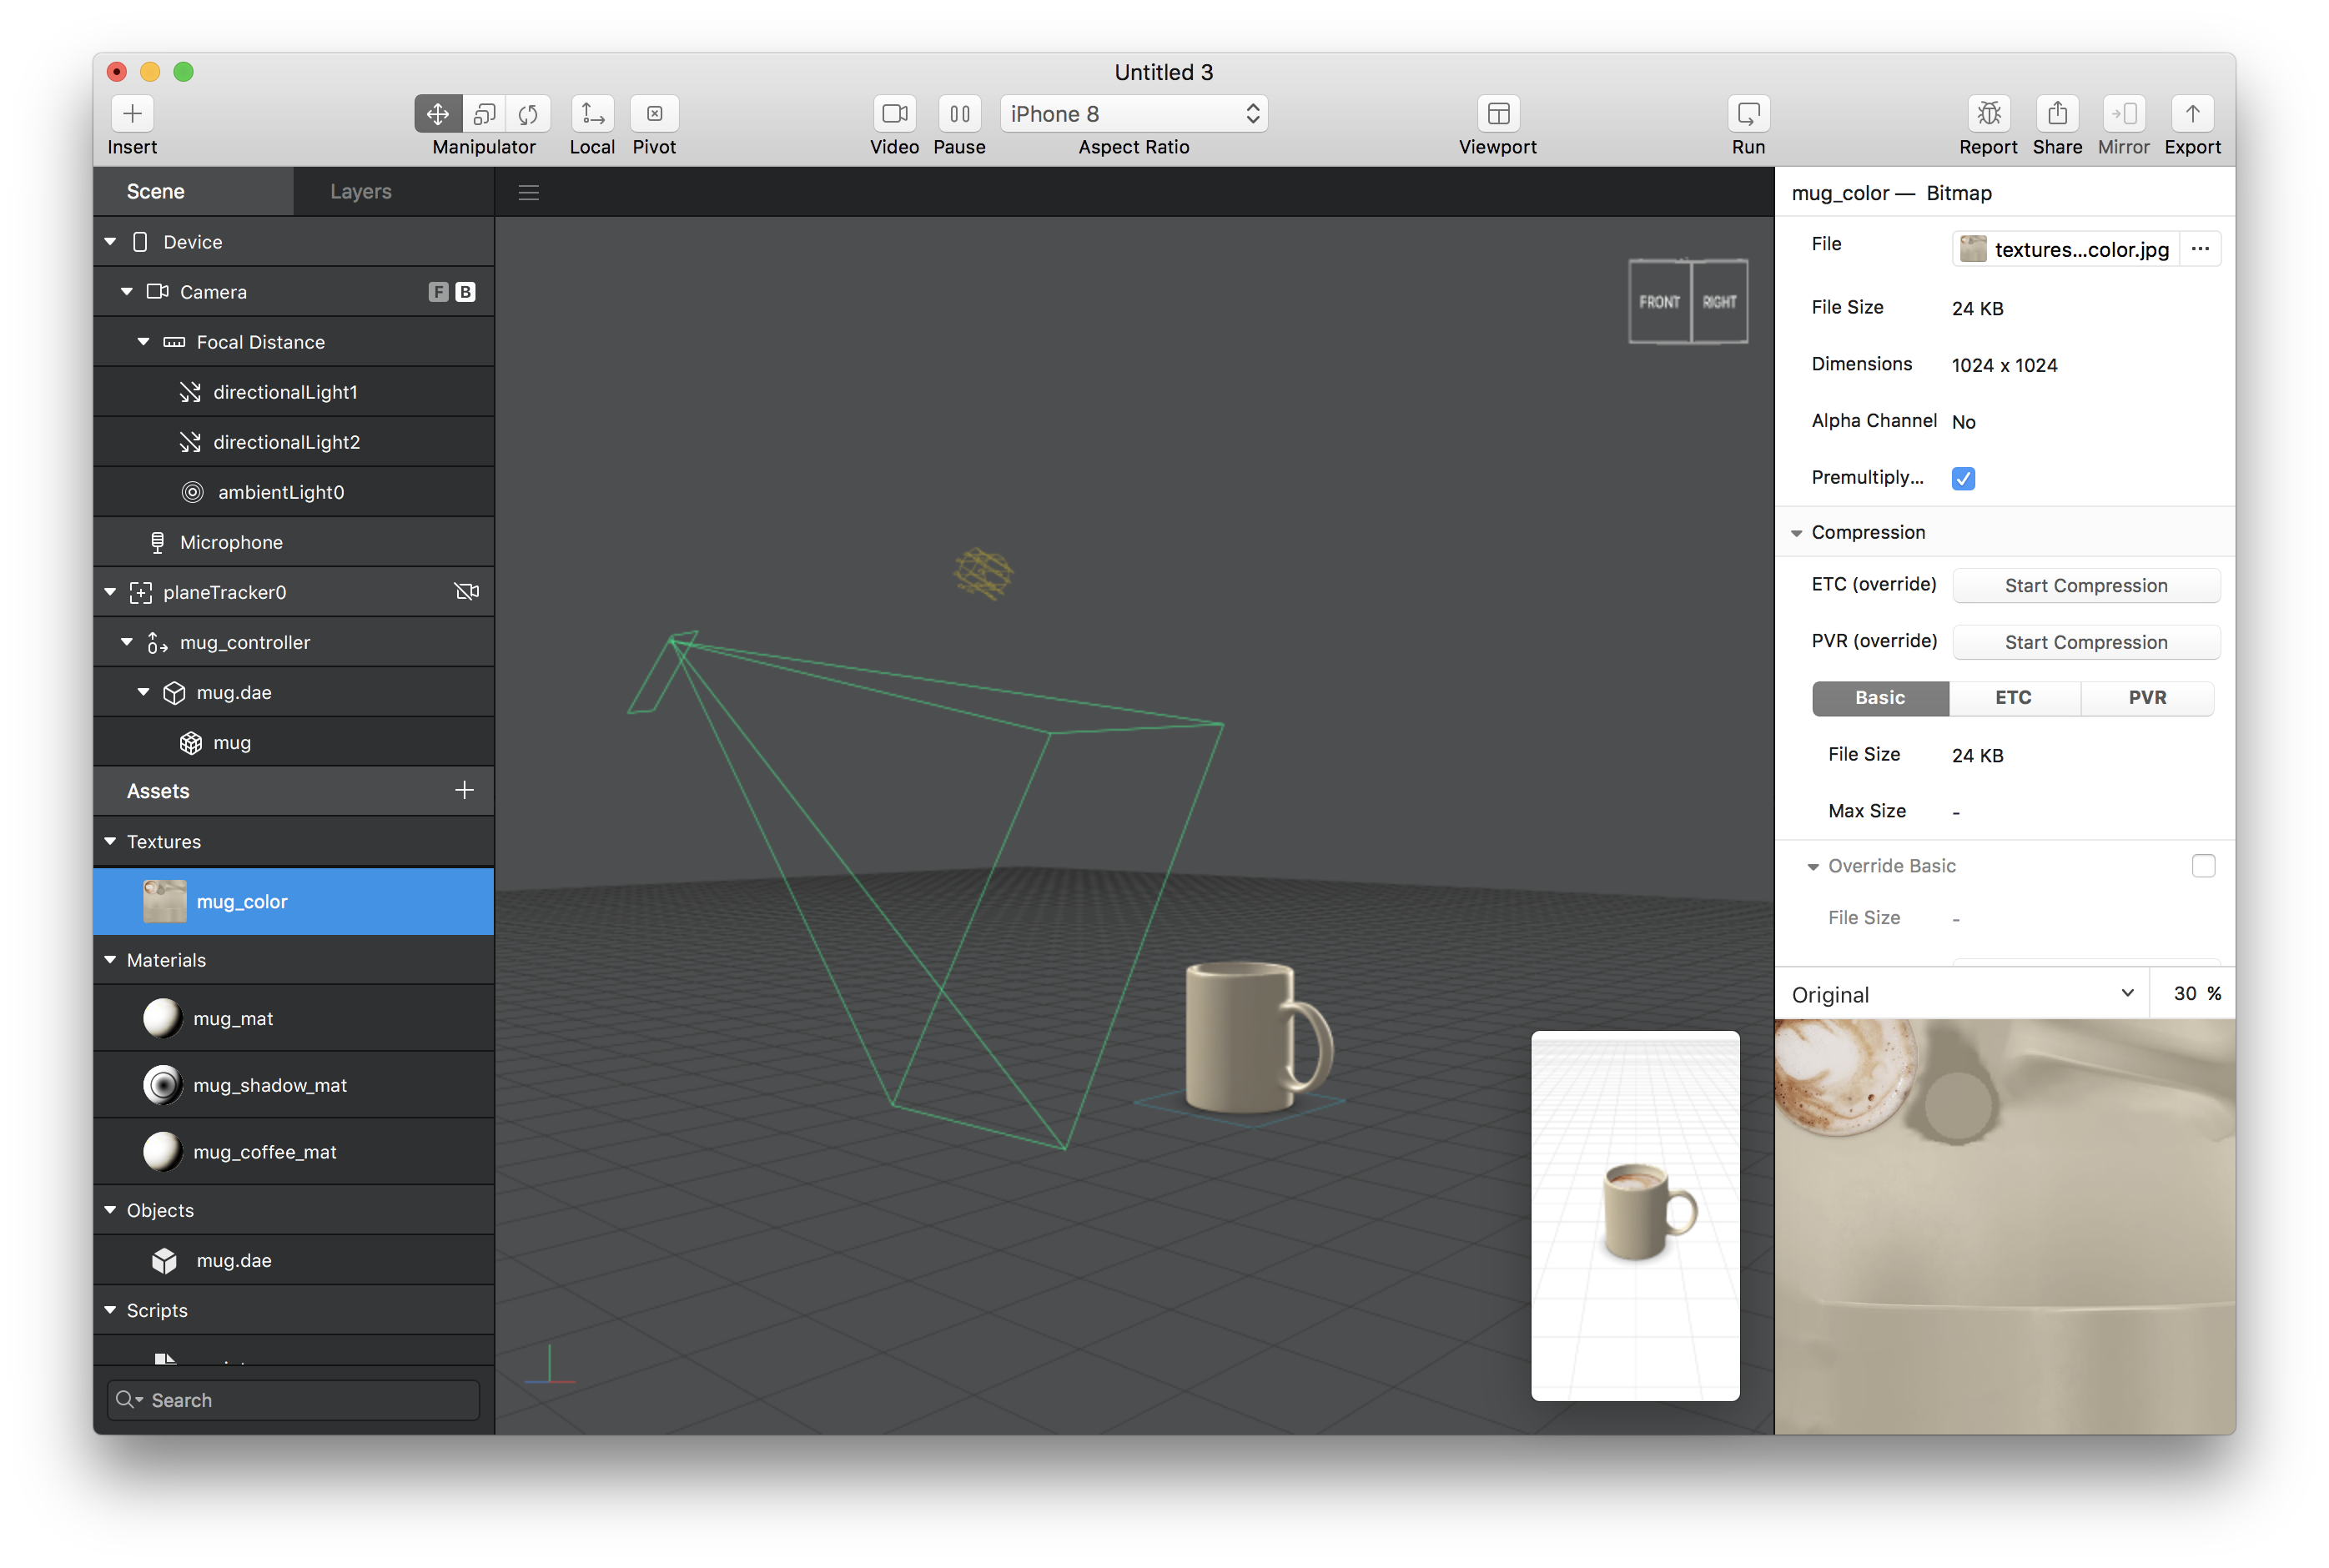Click the Search field in the sidebar

tap(292, 1399)
